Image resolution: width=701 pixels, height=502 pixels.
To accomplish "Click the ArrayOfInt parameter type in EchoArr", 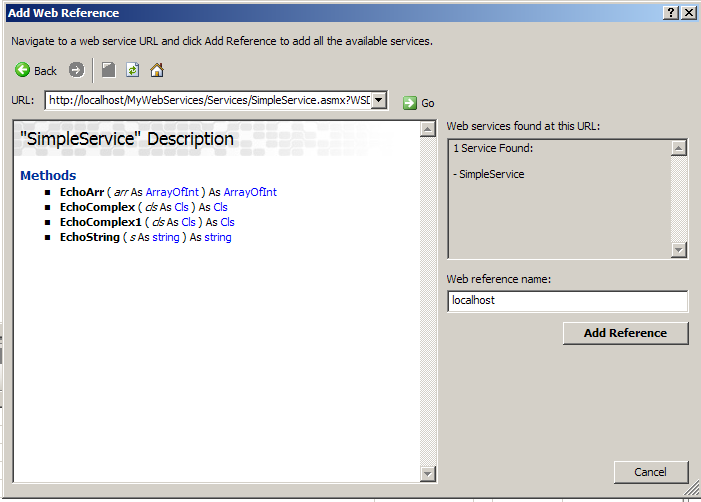I will [x=172, y=192].
